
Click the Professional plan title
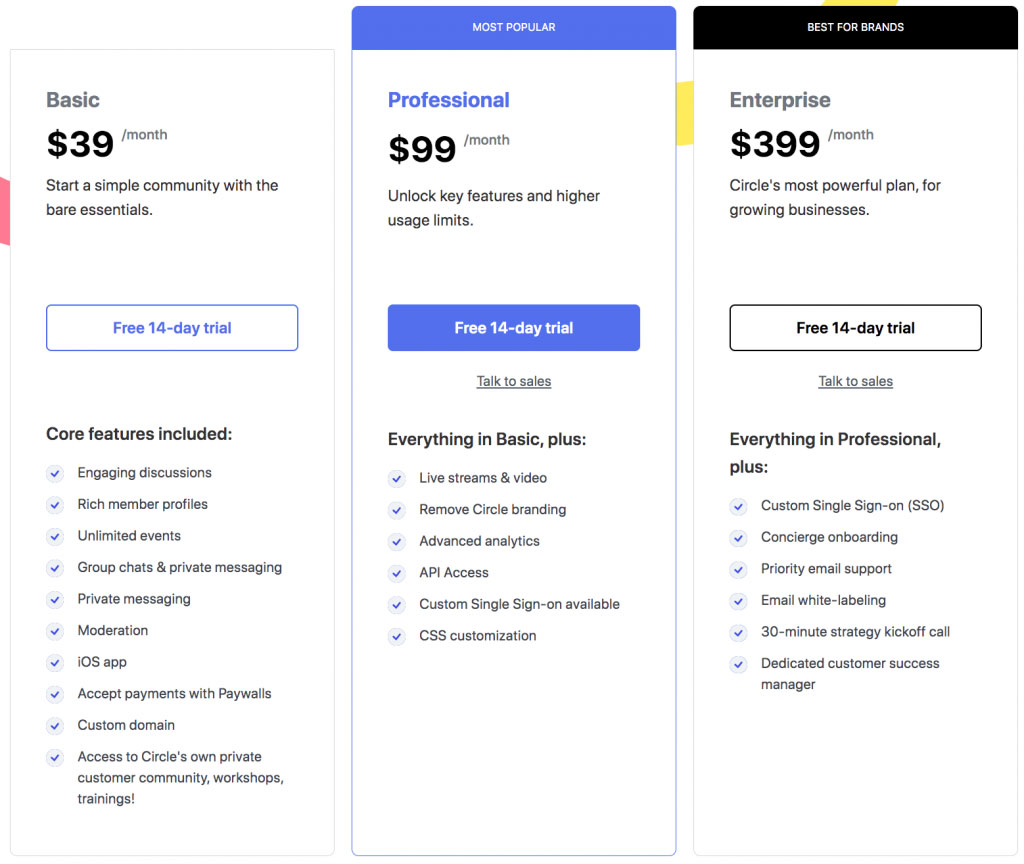pos(449,100)
